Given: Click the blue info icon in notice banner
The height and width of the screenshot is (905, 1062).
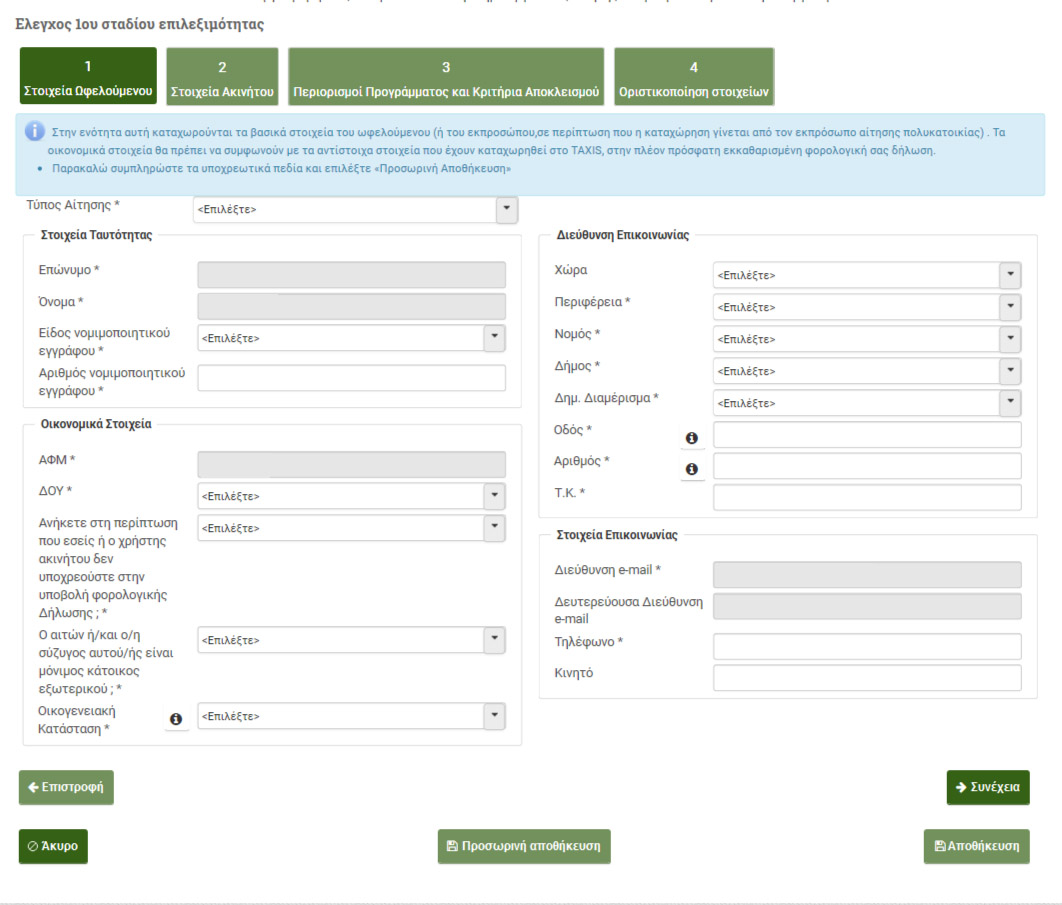Looking at the screenshot, I should click(35, 132).
